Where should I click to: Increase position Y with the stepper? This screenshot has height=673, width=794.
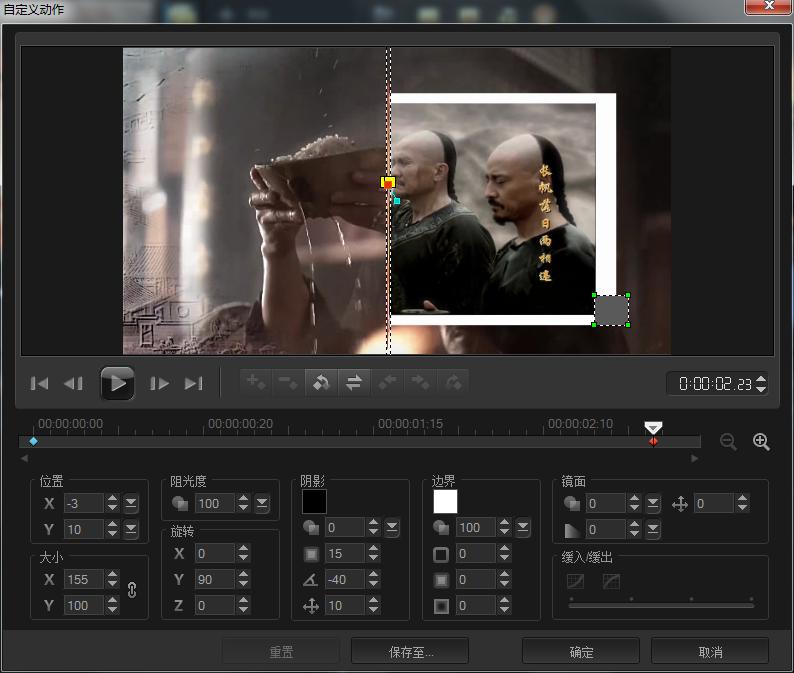112,525
